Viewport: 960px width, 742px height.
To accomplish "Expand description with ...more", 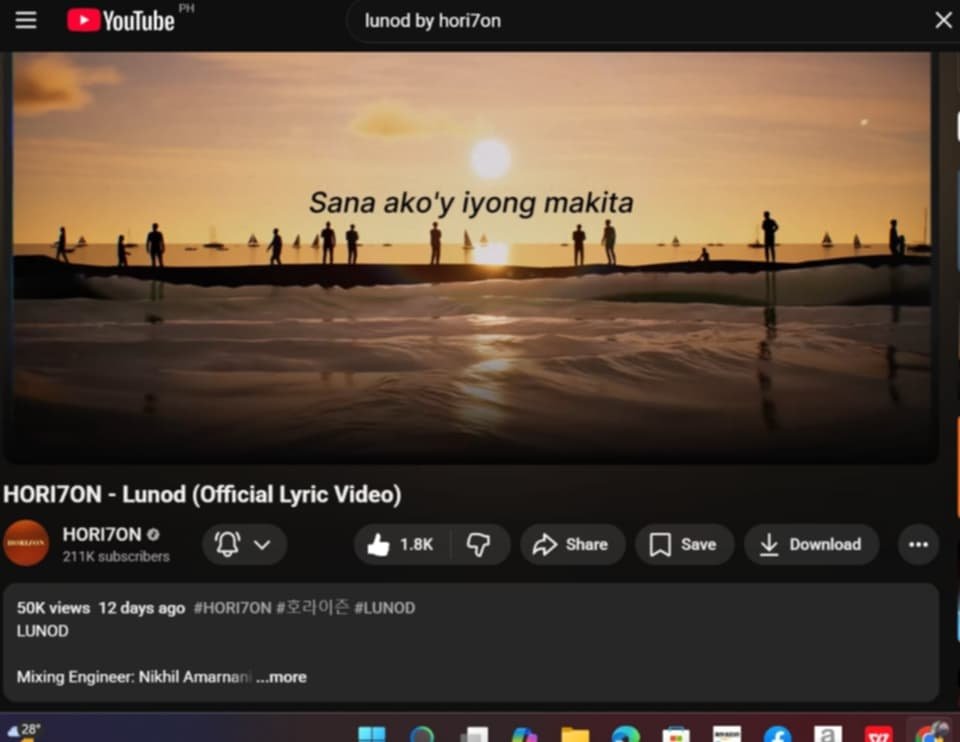I will (x=282, y=677).
